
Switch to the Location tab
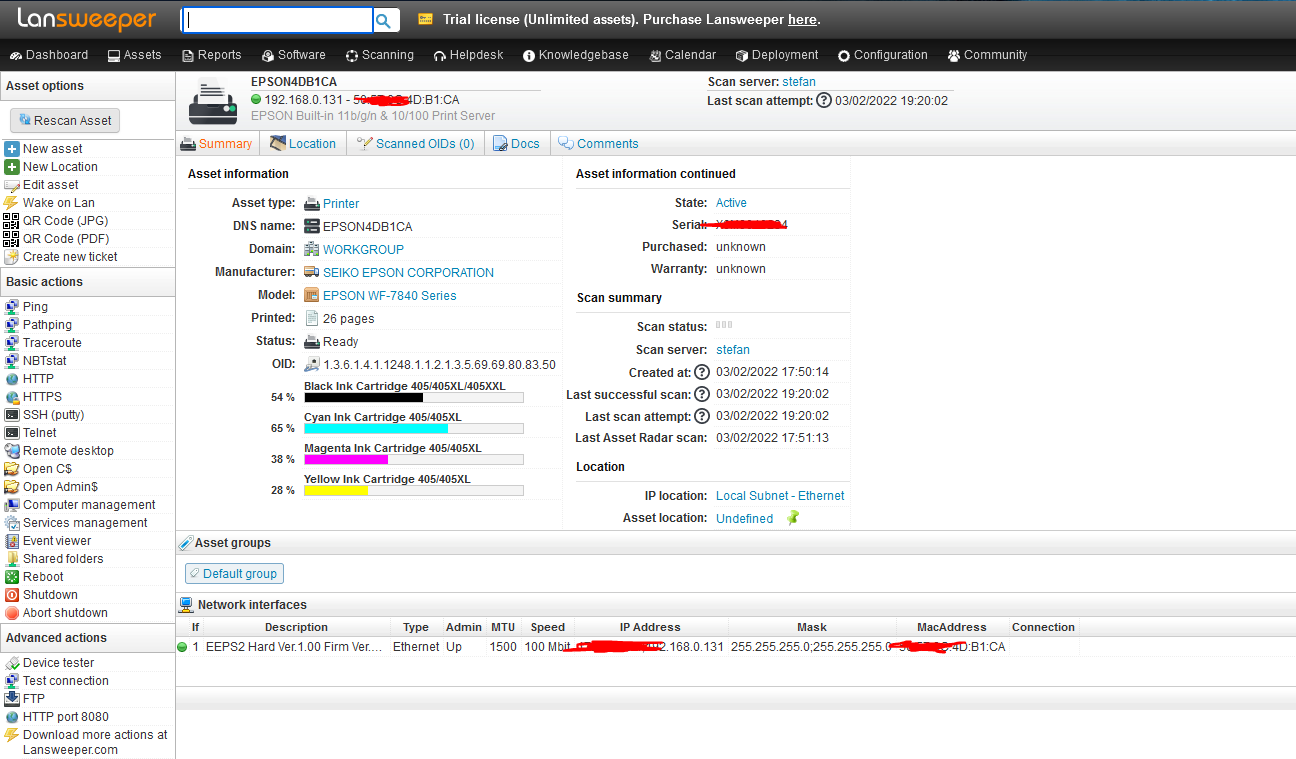coord(303,144)
